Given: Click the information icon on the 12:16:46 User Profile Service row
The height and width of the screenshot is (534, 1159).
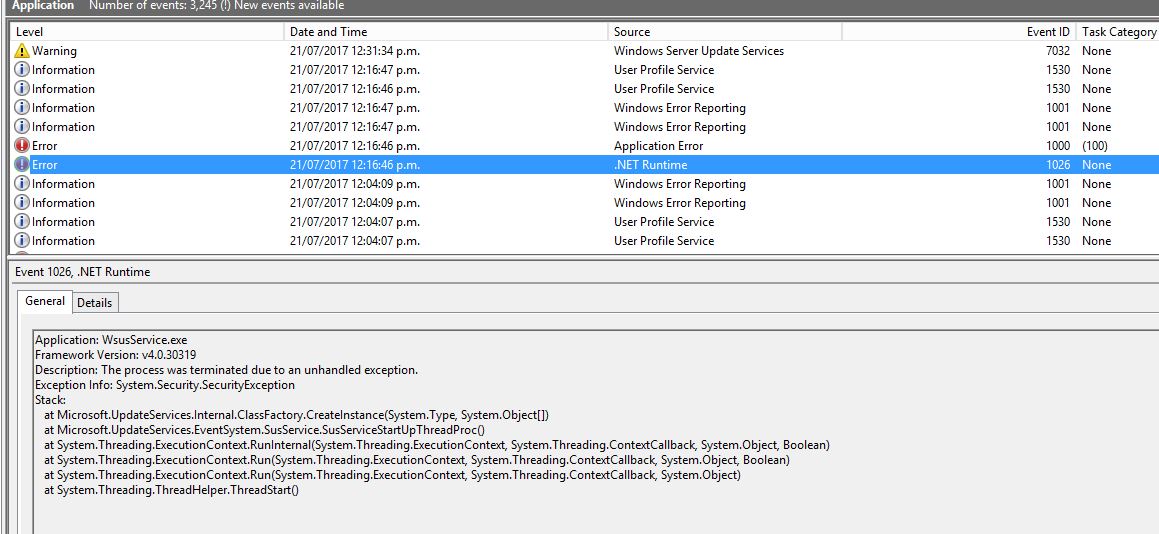Looking at the screenshot, I should (x=22, y=89).
